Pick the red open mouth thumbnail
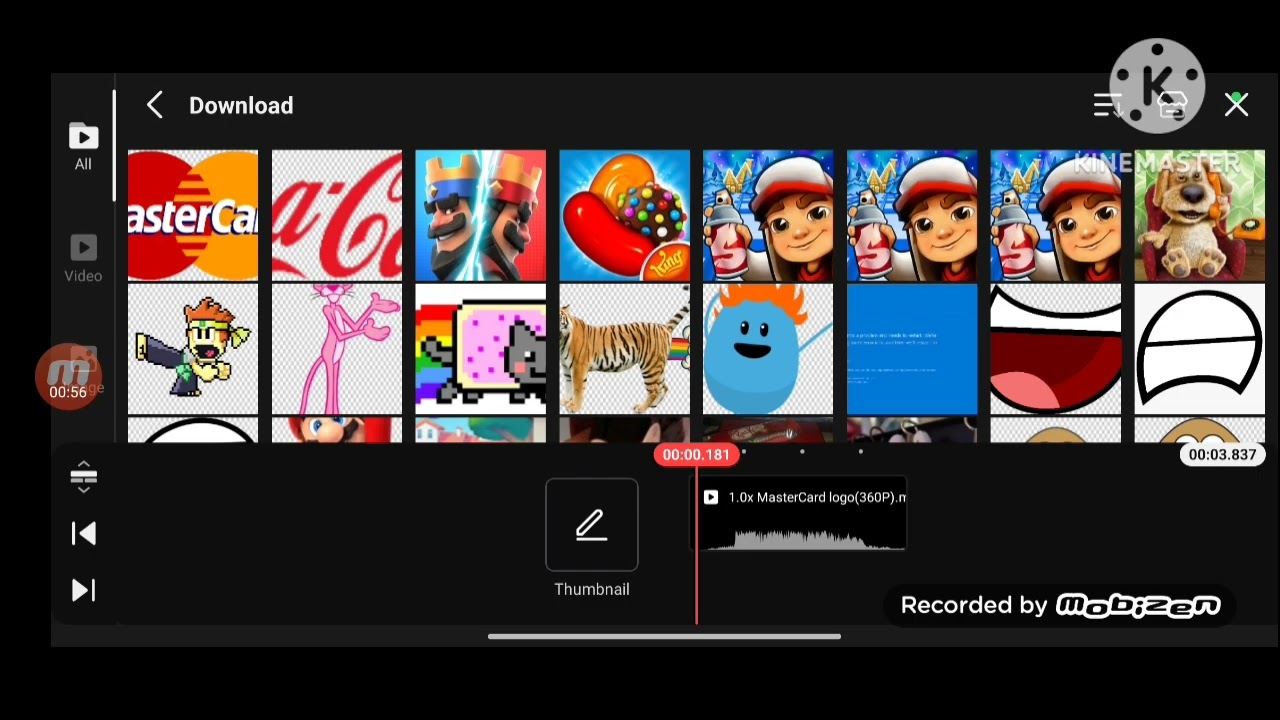The height and width of the screenshot is (720, 1280). coord(1056,349)
